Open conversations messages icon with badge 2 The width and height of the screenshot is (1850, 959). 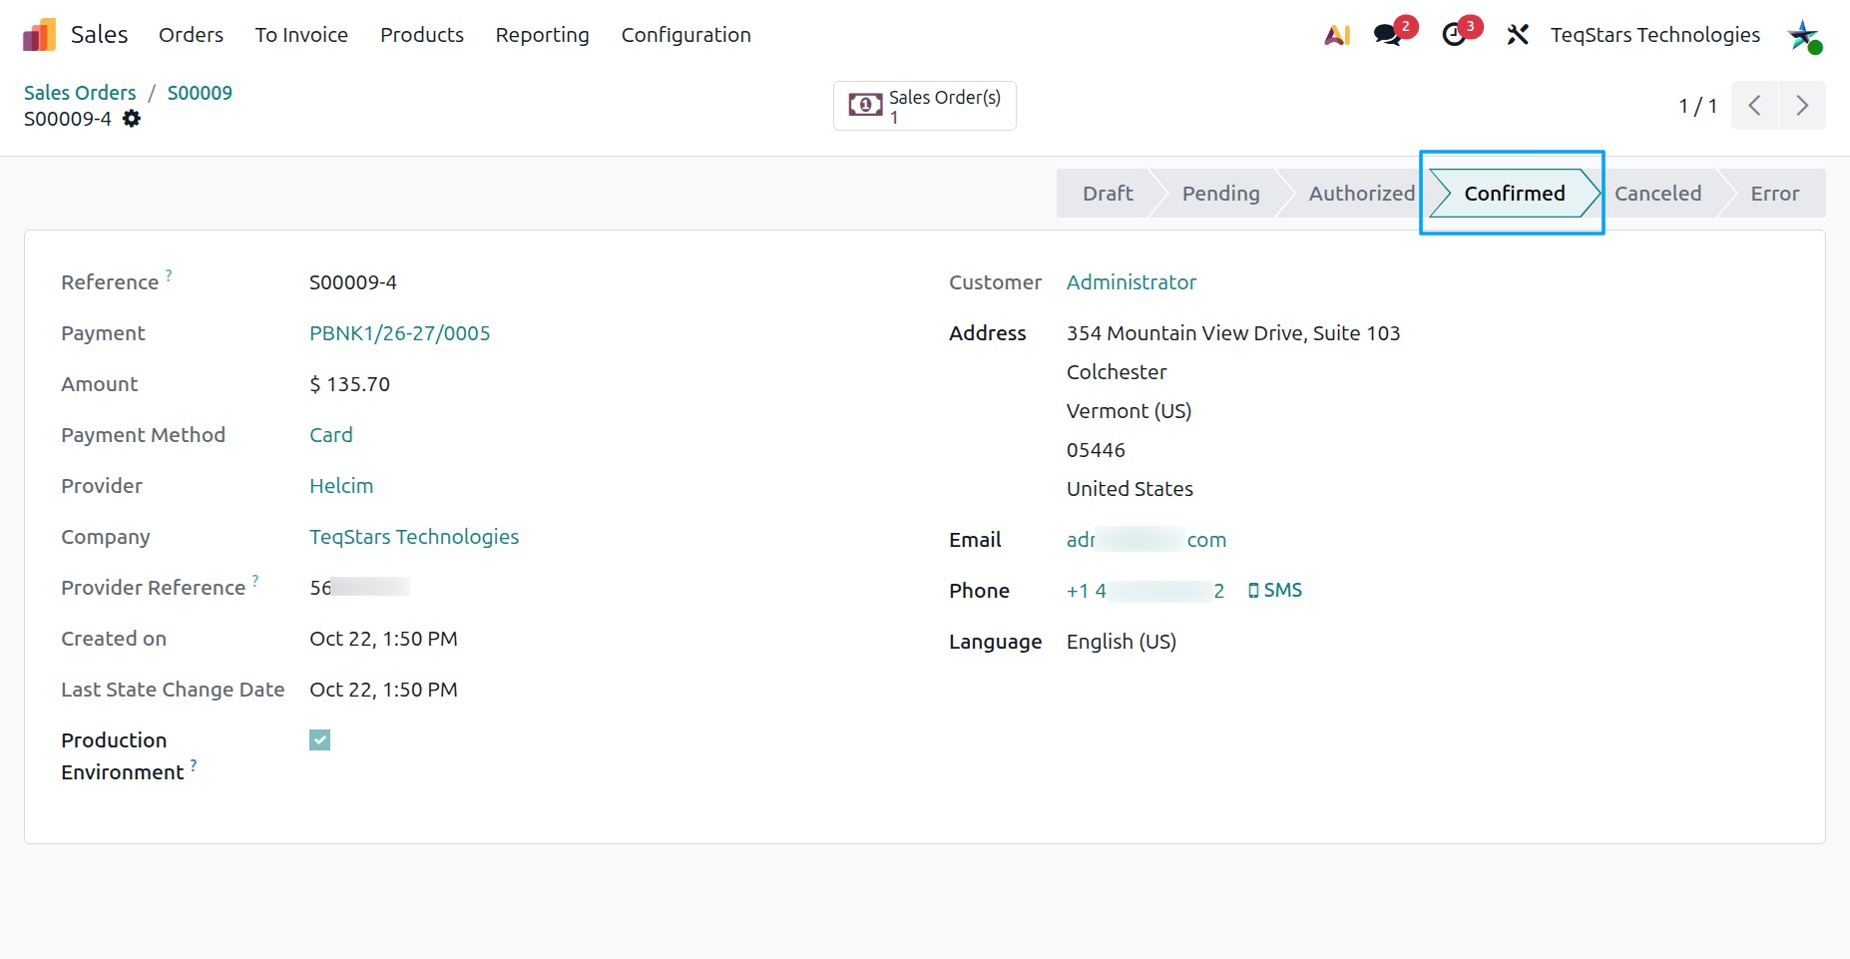[1388, 35]
